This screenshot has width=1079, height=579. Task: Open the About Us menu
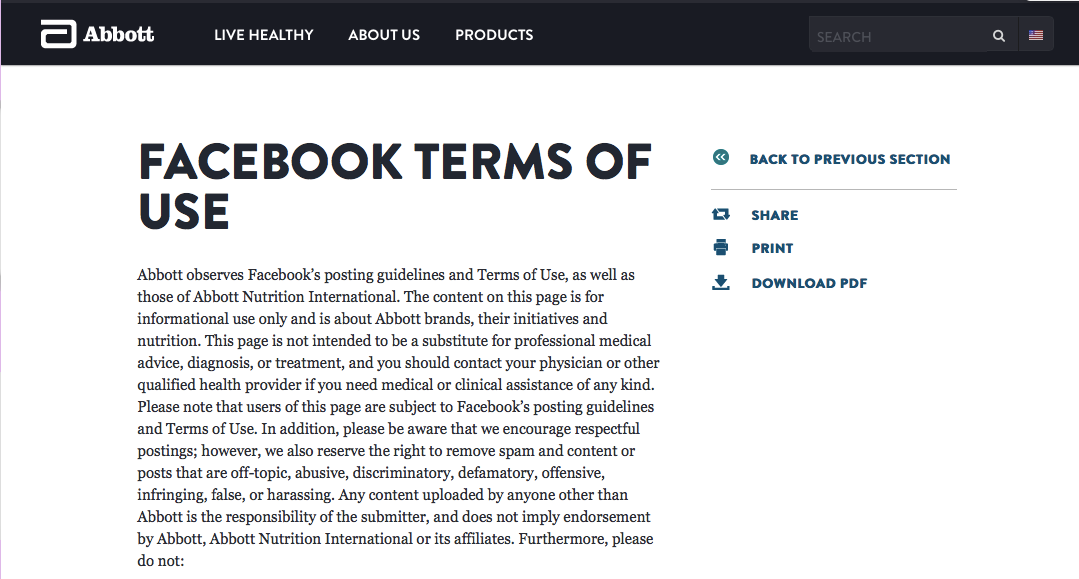click(x=384, y=35)
